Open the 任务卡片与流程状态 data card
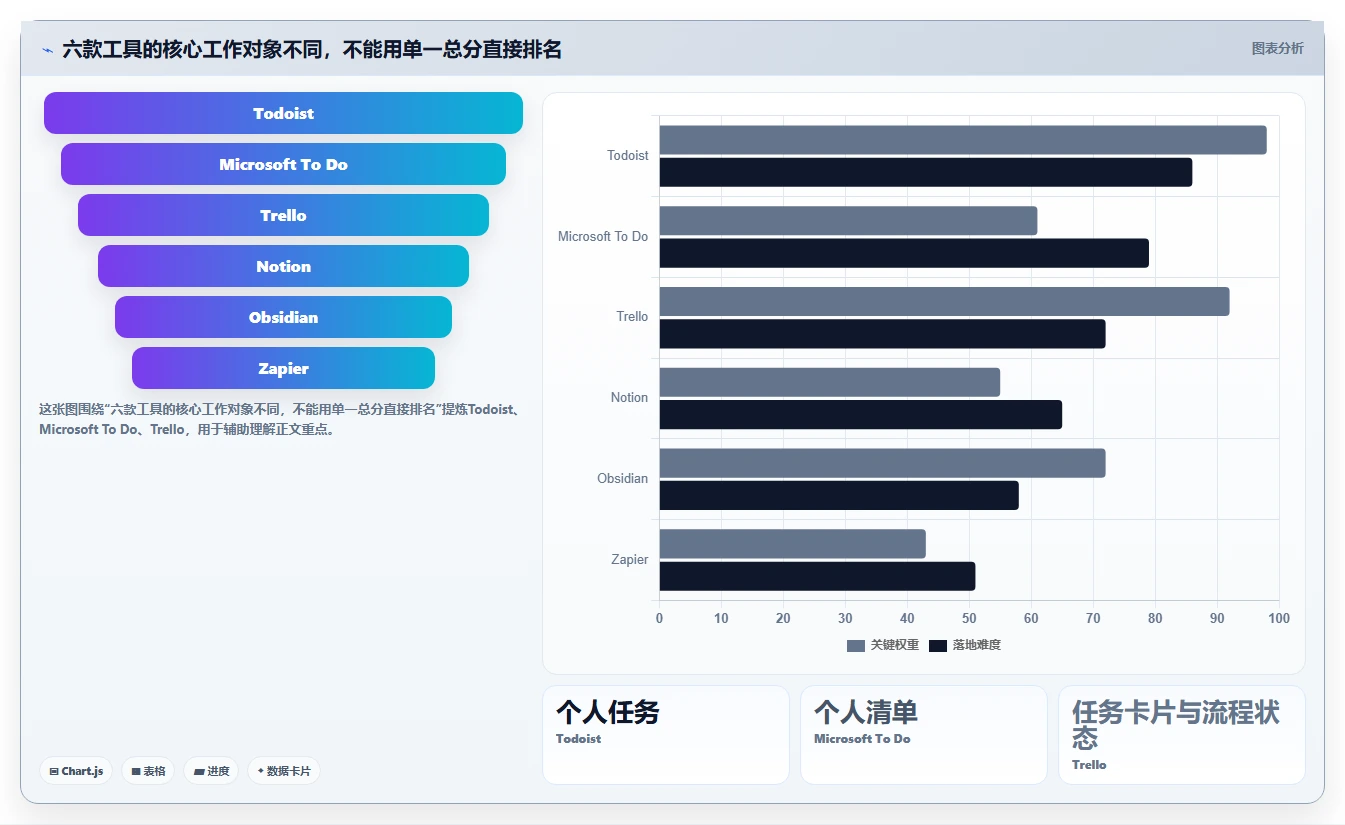The width and height of the screenshot is (1345, 825). point(1182,735)
